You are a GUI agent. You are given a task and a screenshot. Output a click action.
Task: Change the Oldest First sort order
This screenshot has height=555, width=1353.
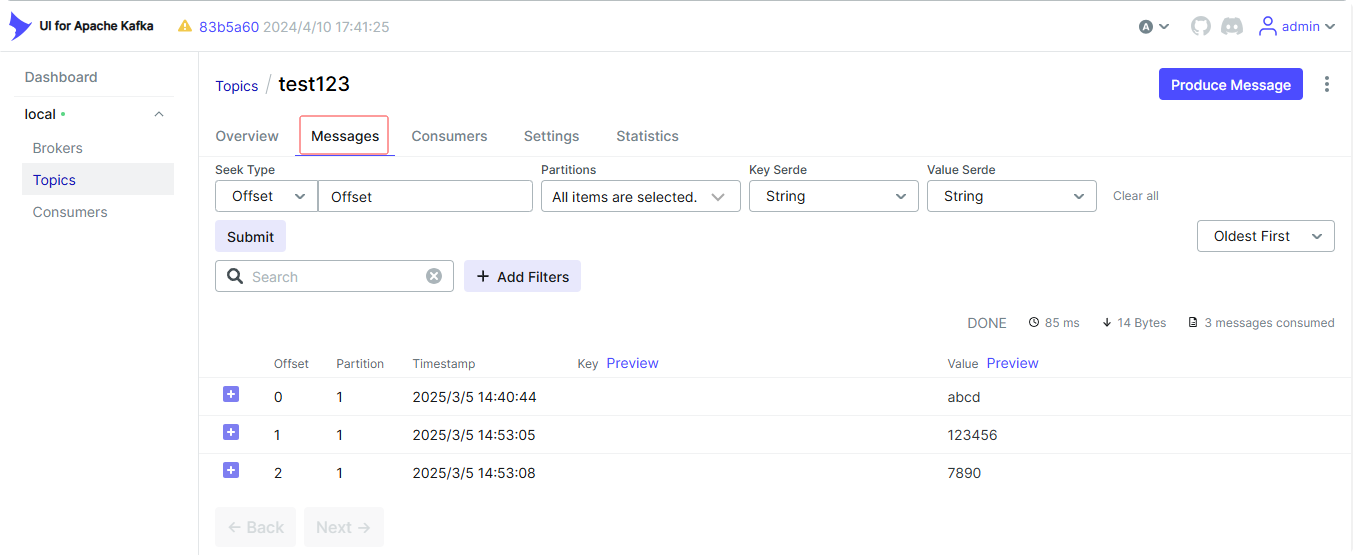point(1265,236)
